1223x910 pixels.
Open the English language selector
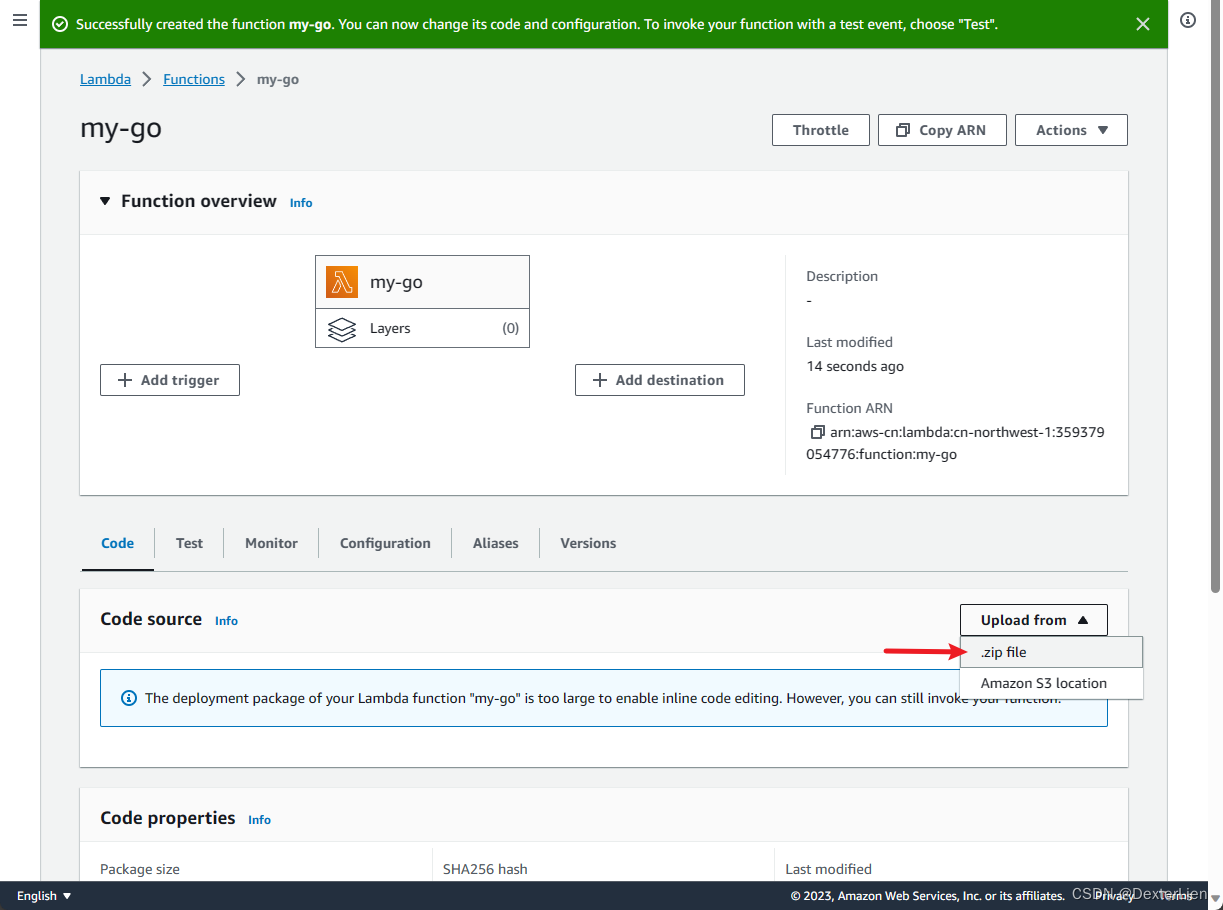pos(44,896)
